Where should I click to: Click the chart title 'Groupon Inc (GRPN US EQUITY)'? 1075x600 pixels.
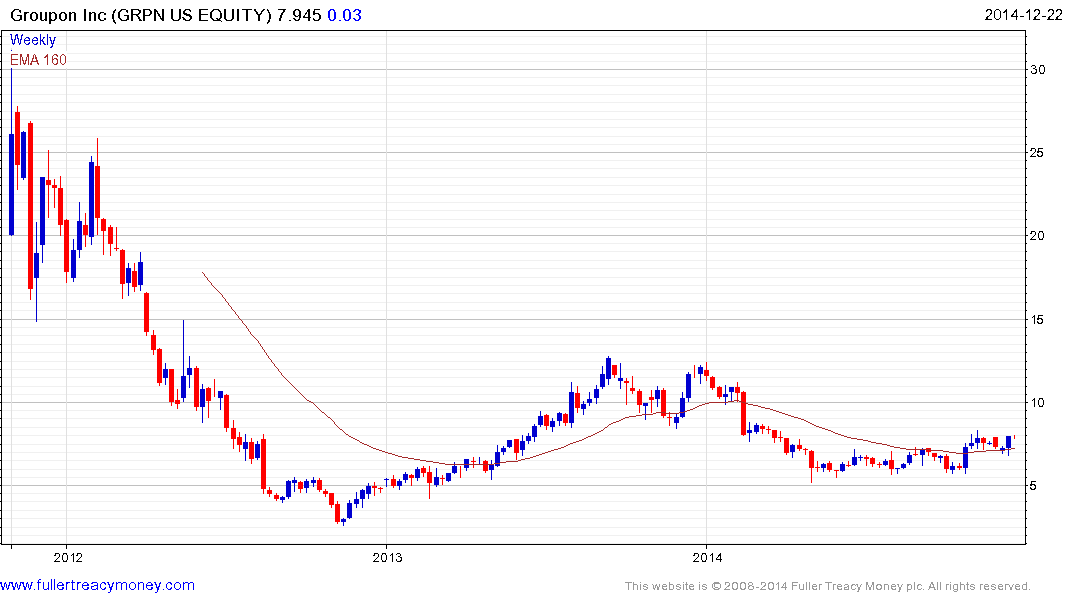point(141,15)
